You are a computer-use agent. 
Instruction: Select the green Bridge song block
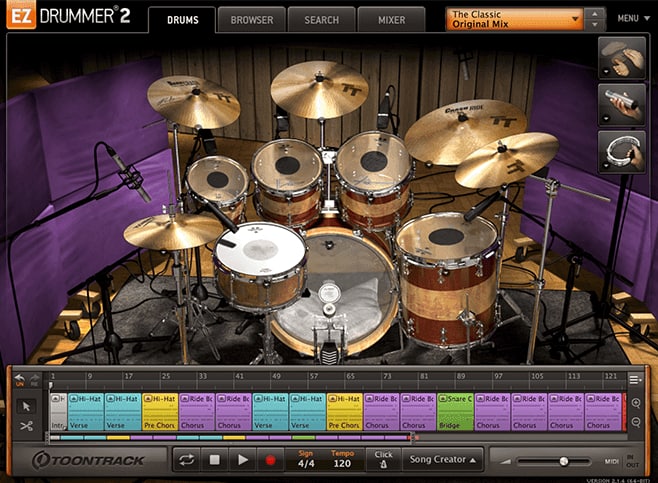click(455, 412)
